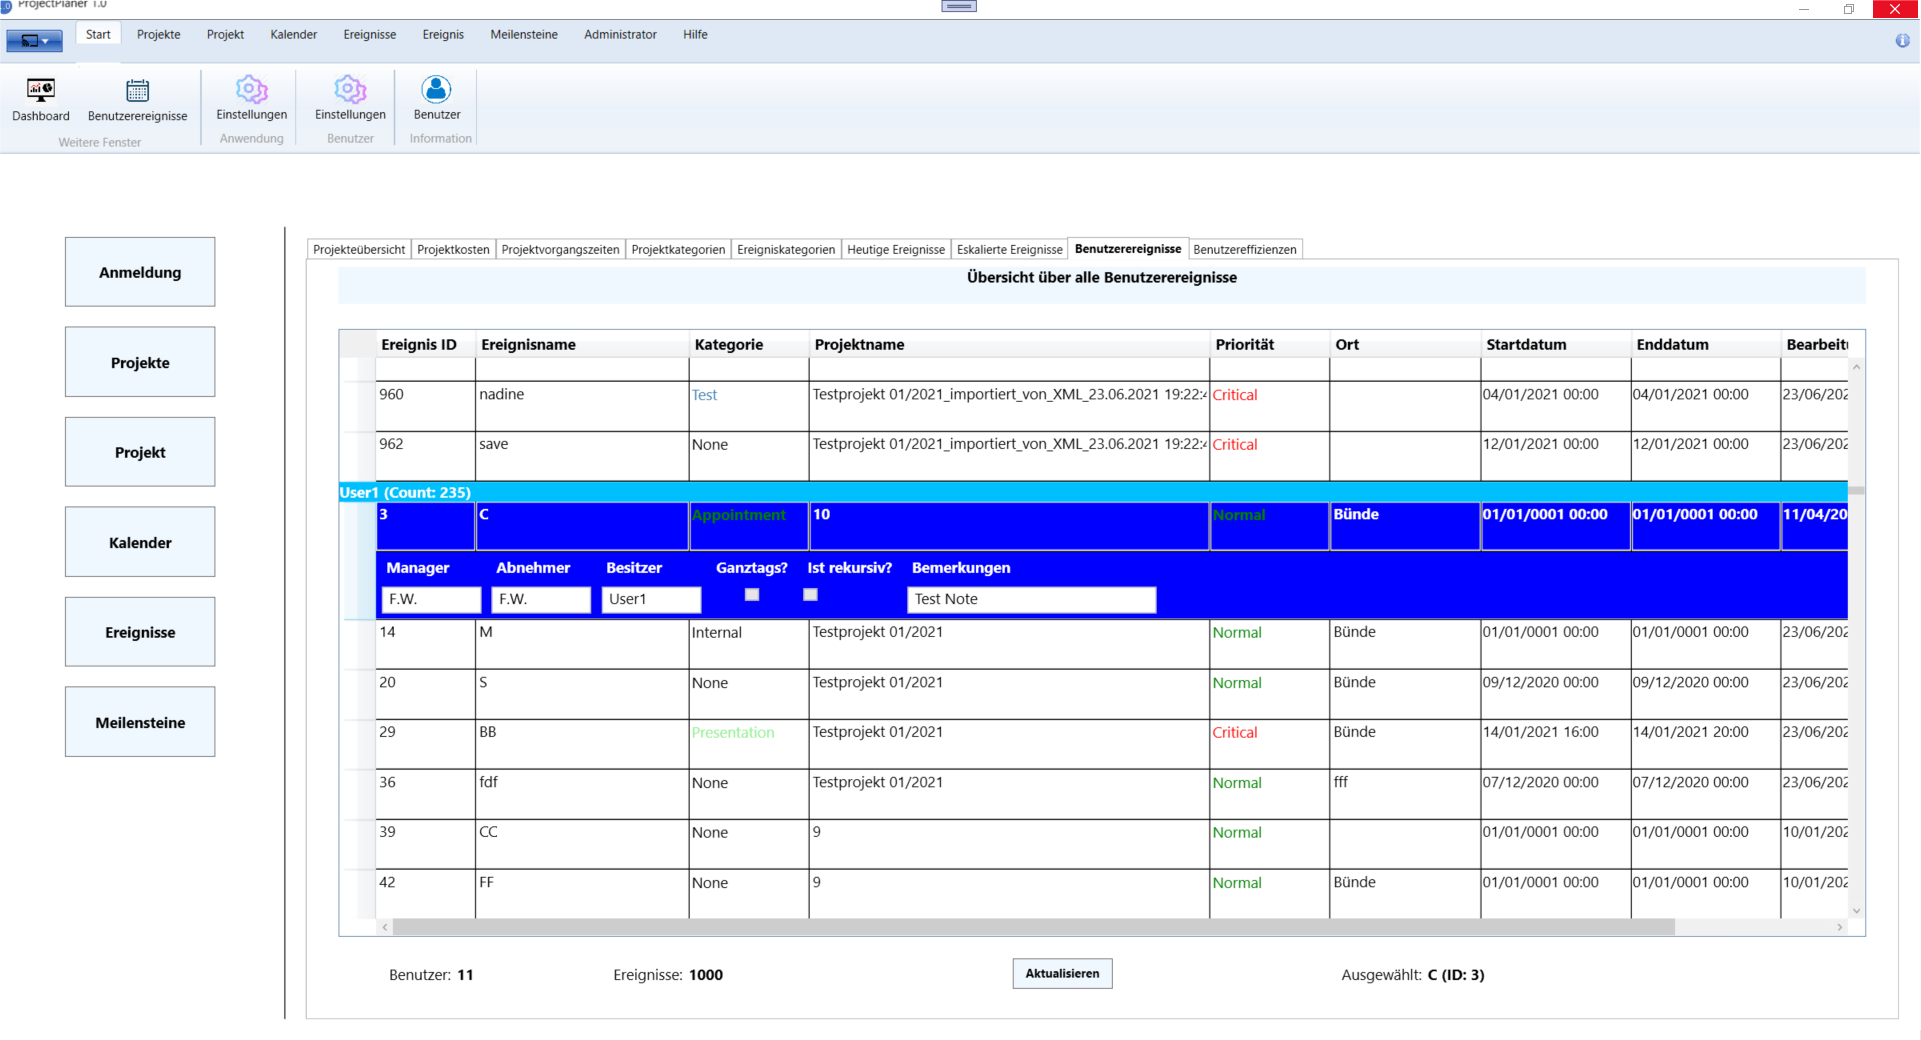The height and width of the screenshot is (1040, 1921).
Task: Click the Ereignisse sidebar button
Action: tap(140, 632)
